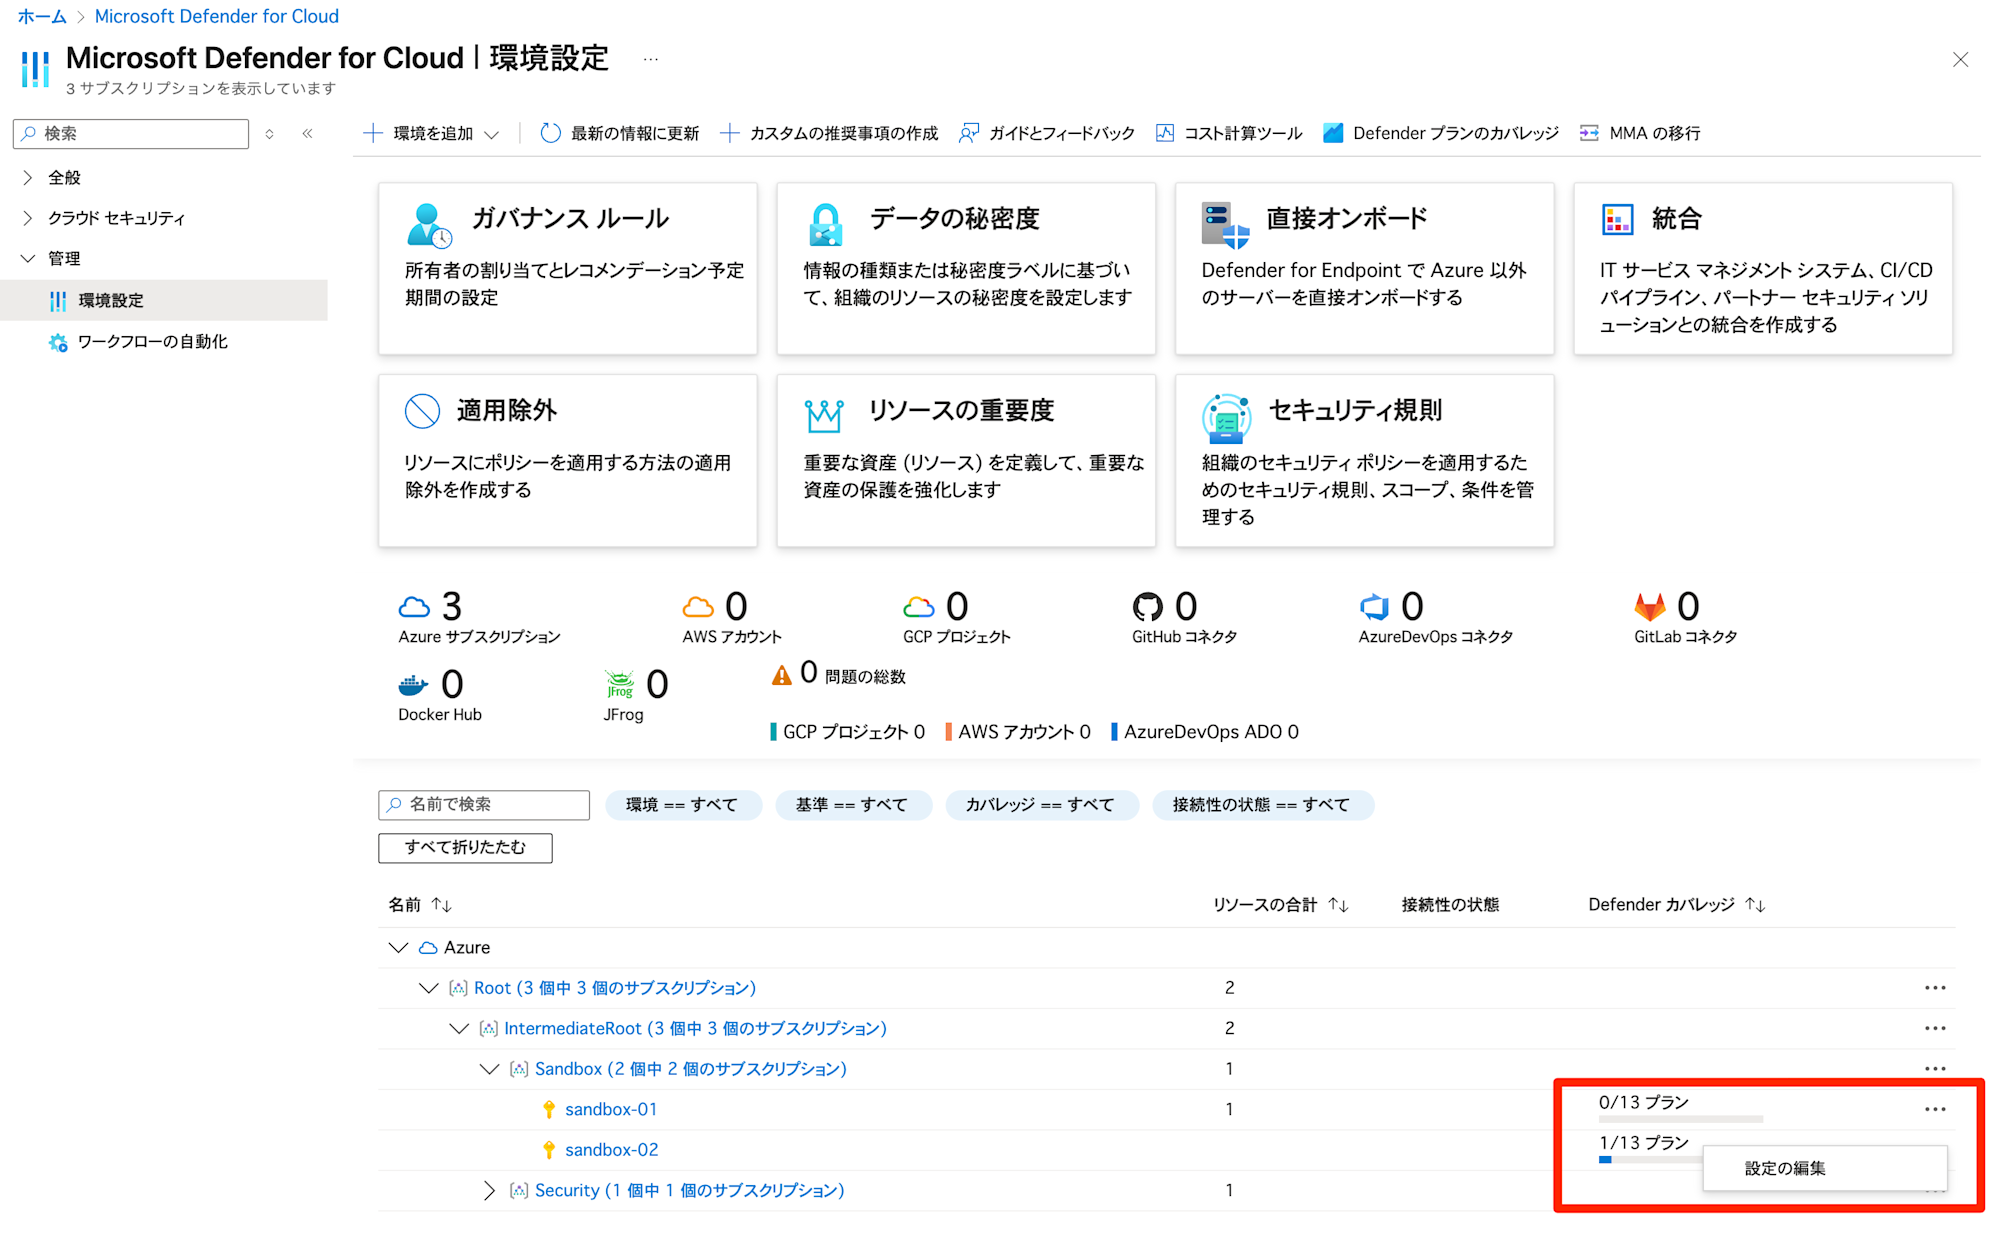
Task: Open the コスト計算ツール
Action: [x=1229, y=133]
